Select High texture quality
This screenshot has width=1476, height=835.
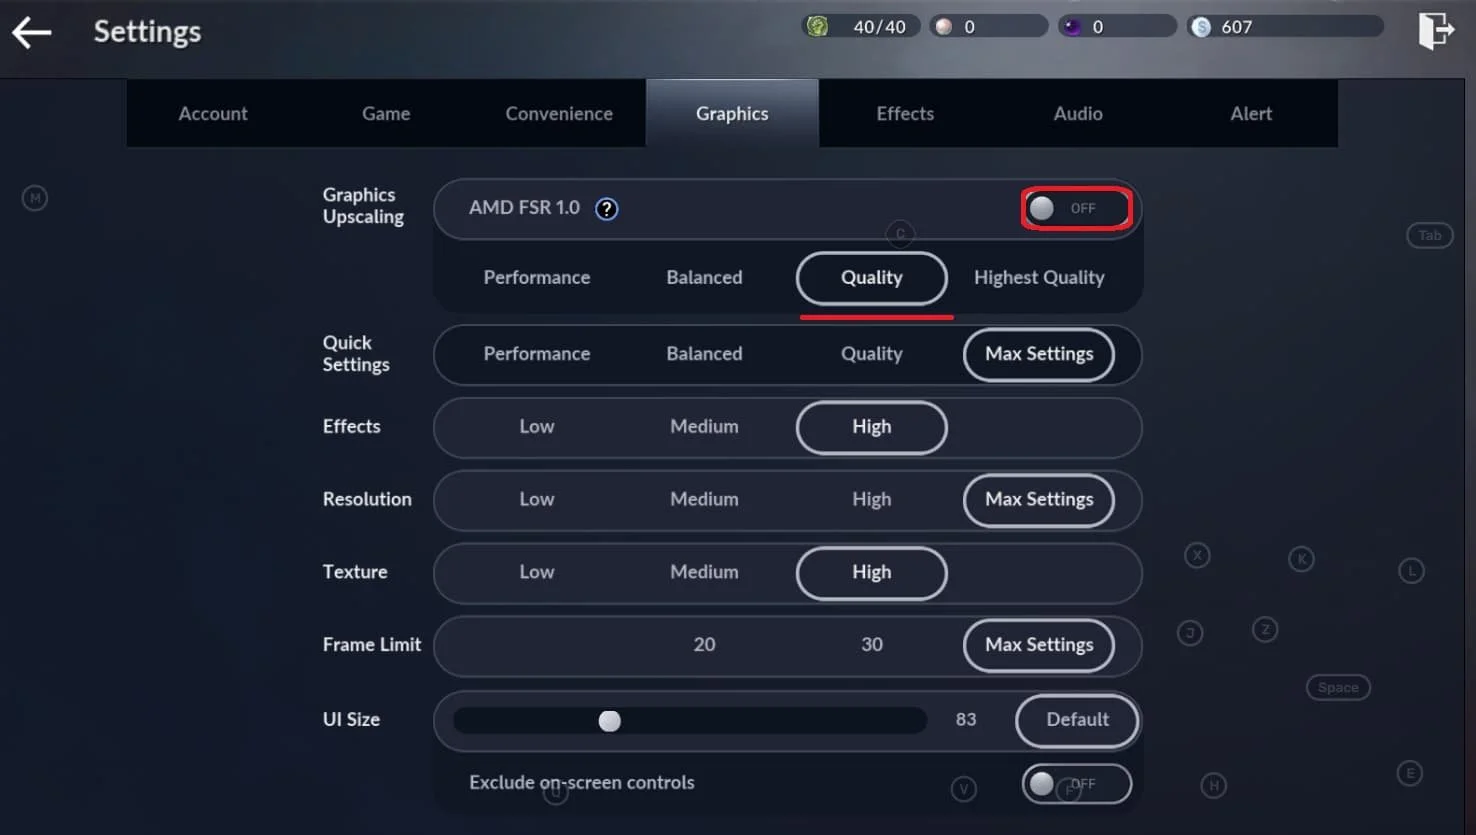pos(871,573)
